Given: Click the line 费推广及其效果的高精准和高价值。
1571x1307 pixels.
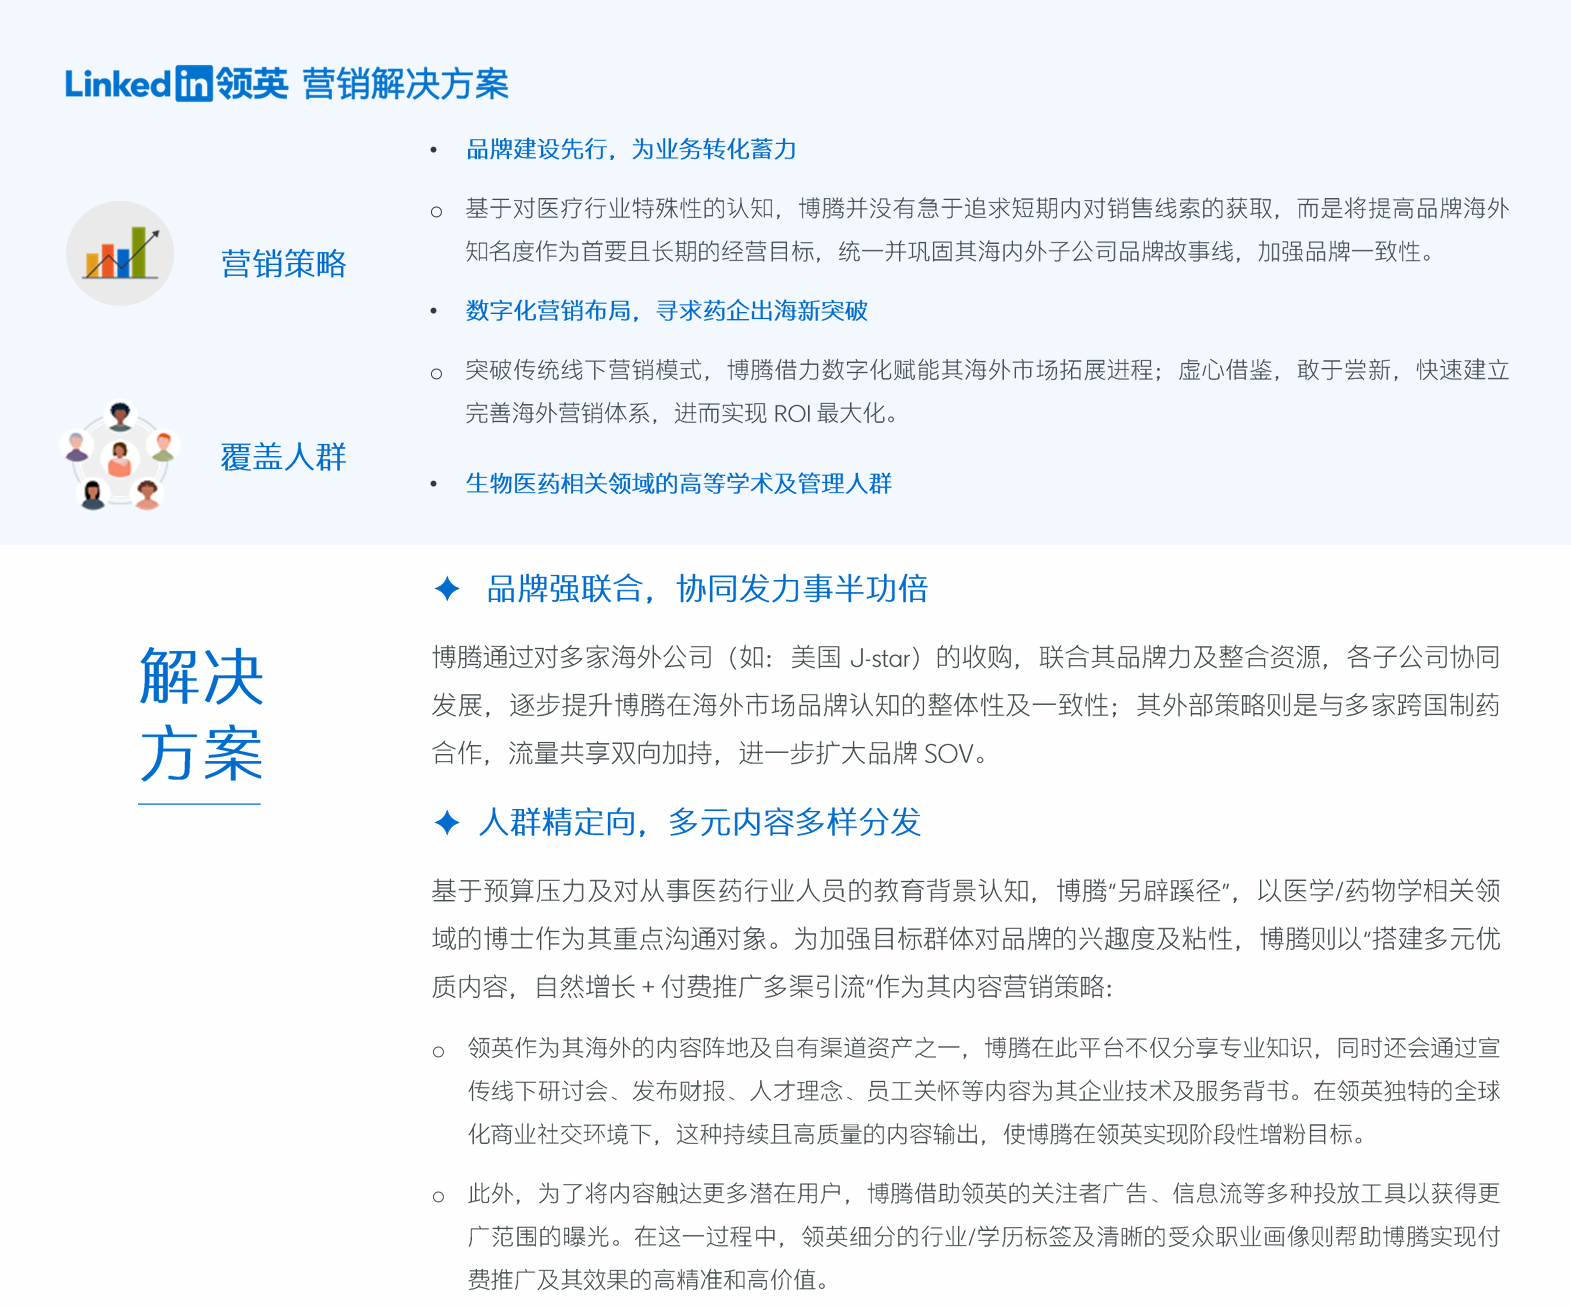Looking at the screenshot, I should [x=649, y=1280].
